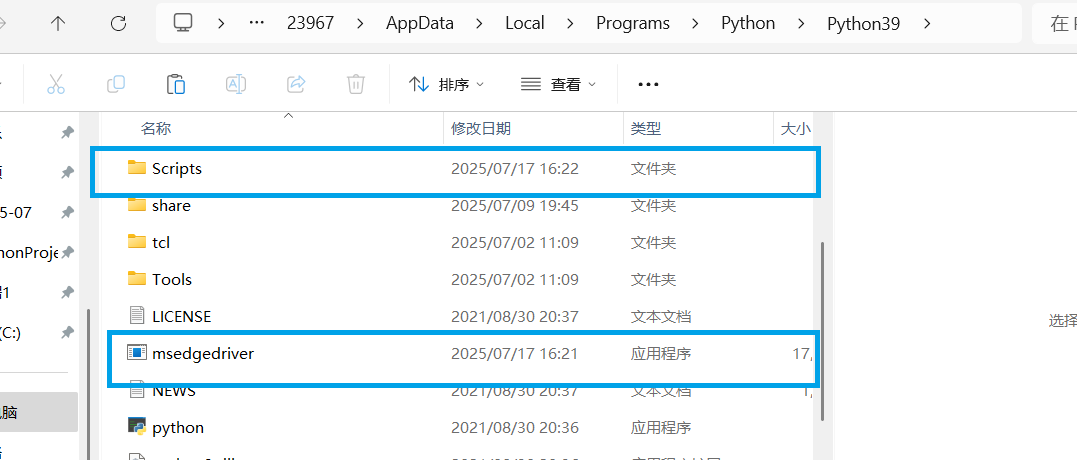This screenshot has height=460, width=1077.
Task: Navigate to Local in the address bar
Action: [x=525, y=23]
